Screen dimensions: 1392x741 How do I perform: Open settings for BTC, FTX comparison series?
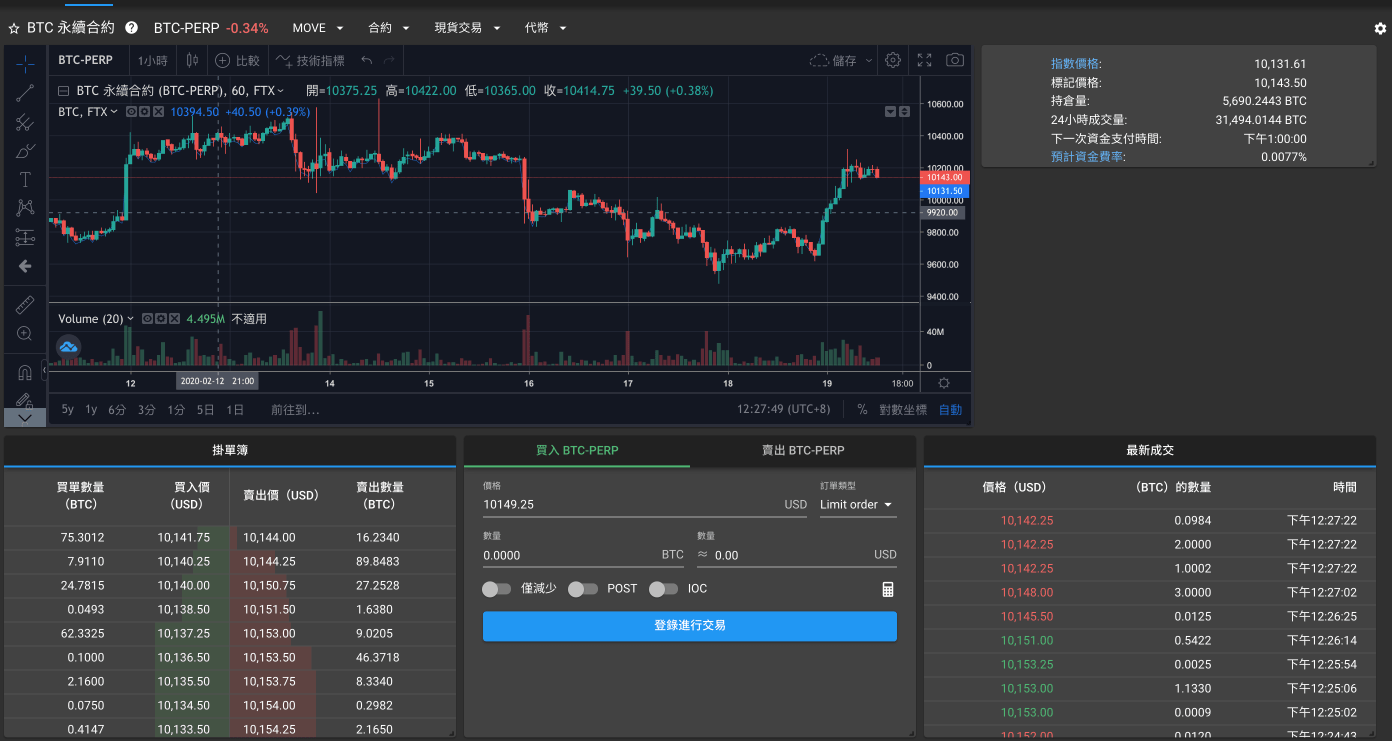pyautogui.click(x=146, y=111)
